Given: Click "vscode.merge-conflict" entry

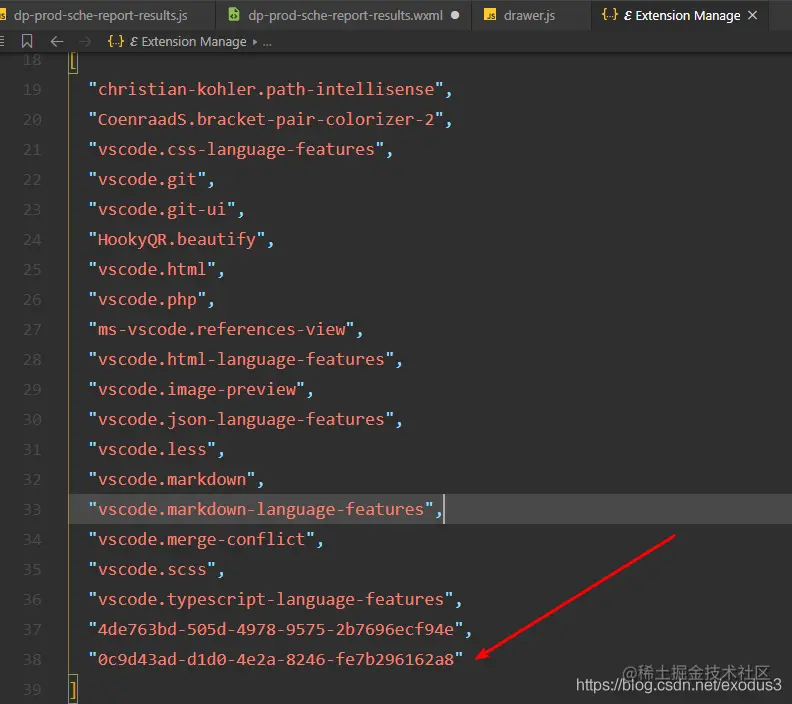Looking at the screenshot, I should (x=202, y=540).
